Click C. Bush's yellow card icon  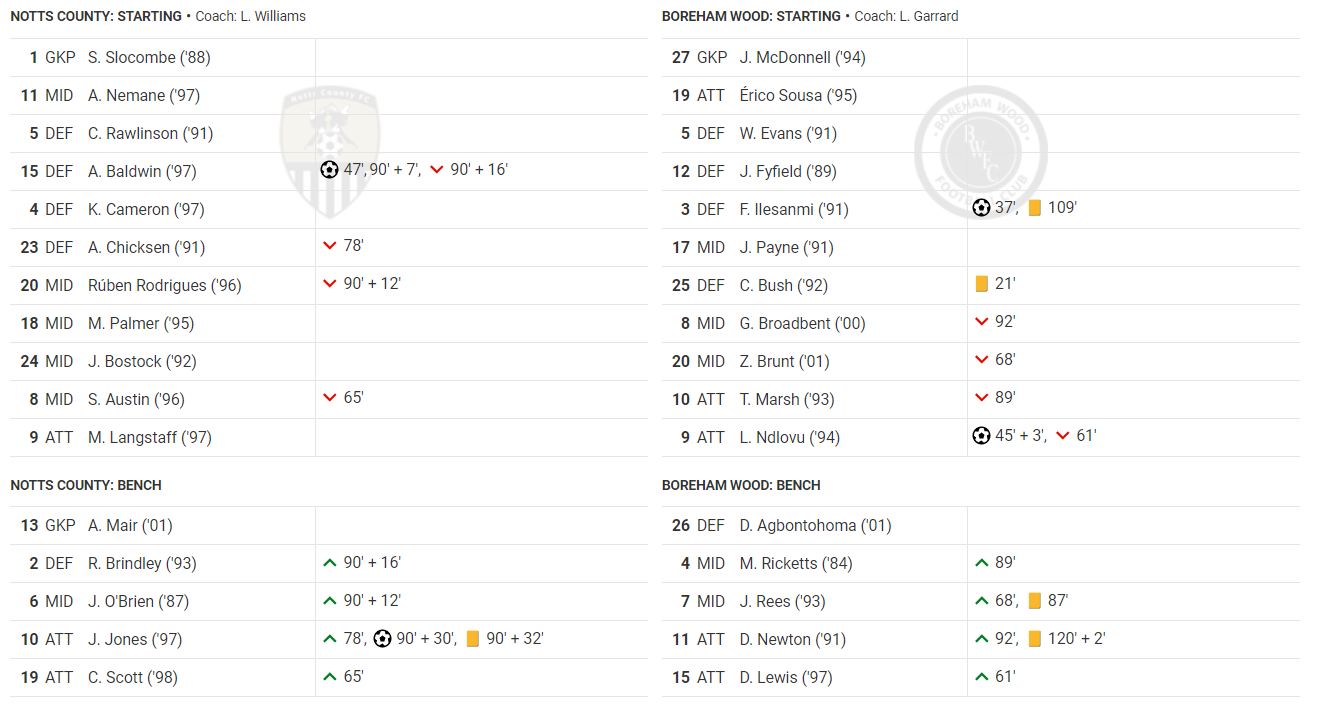click(x=982, y=284)
